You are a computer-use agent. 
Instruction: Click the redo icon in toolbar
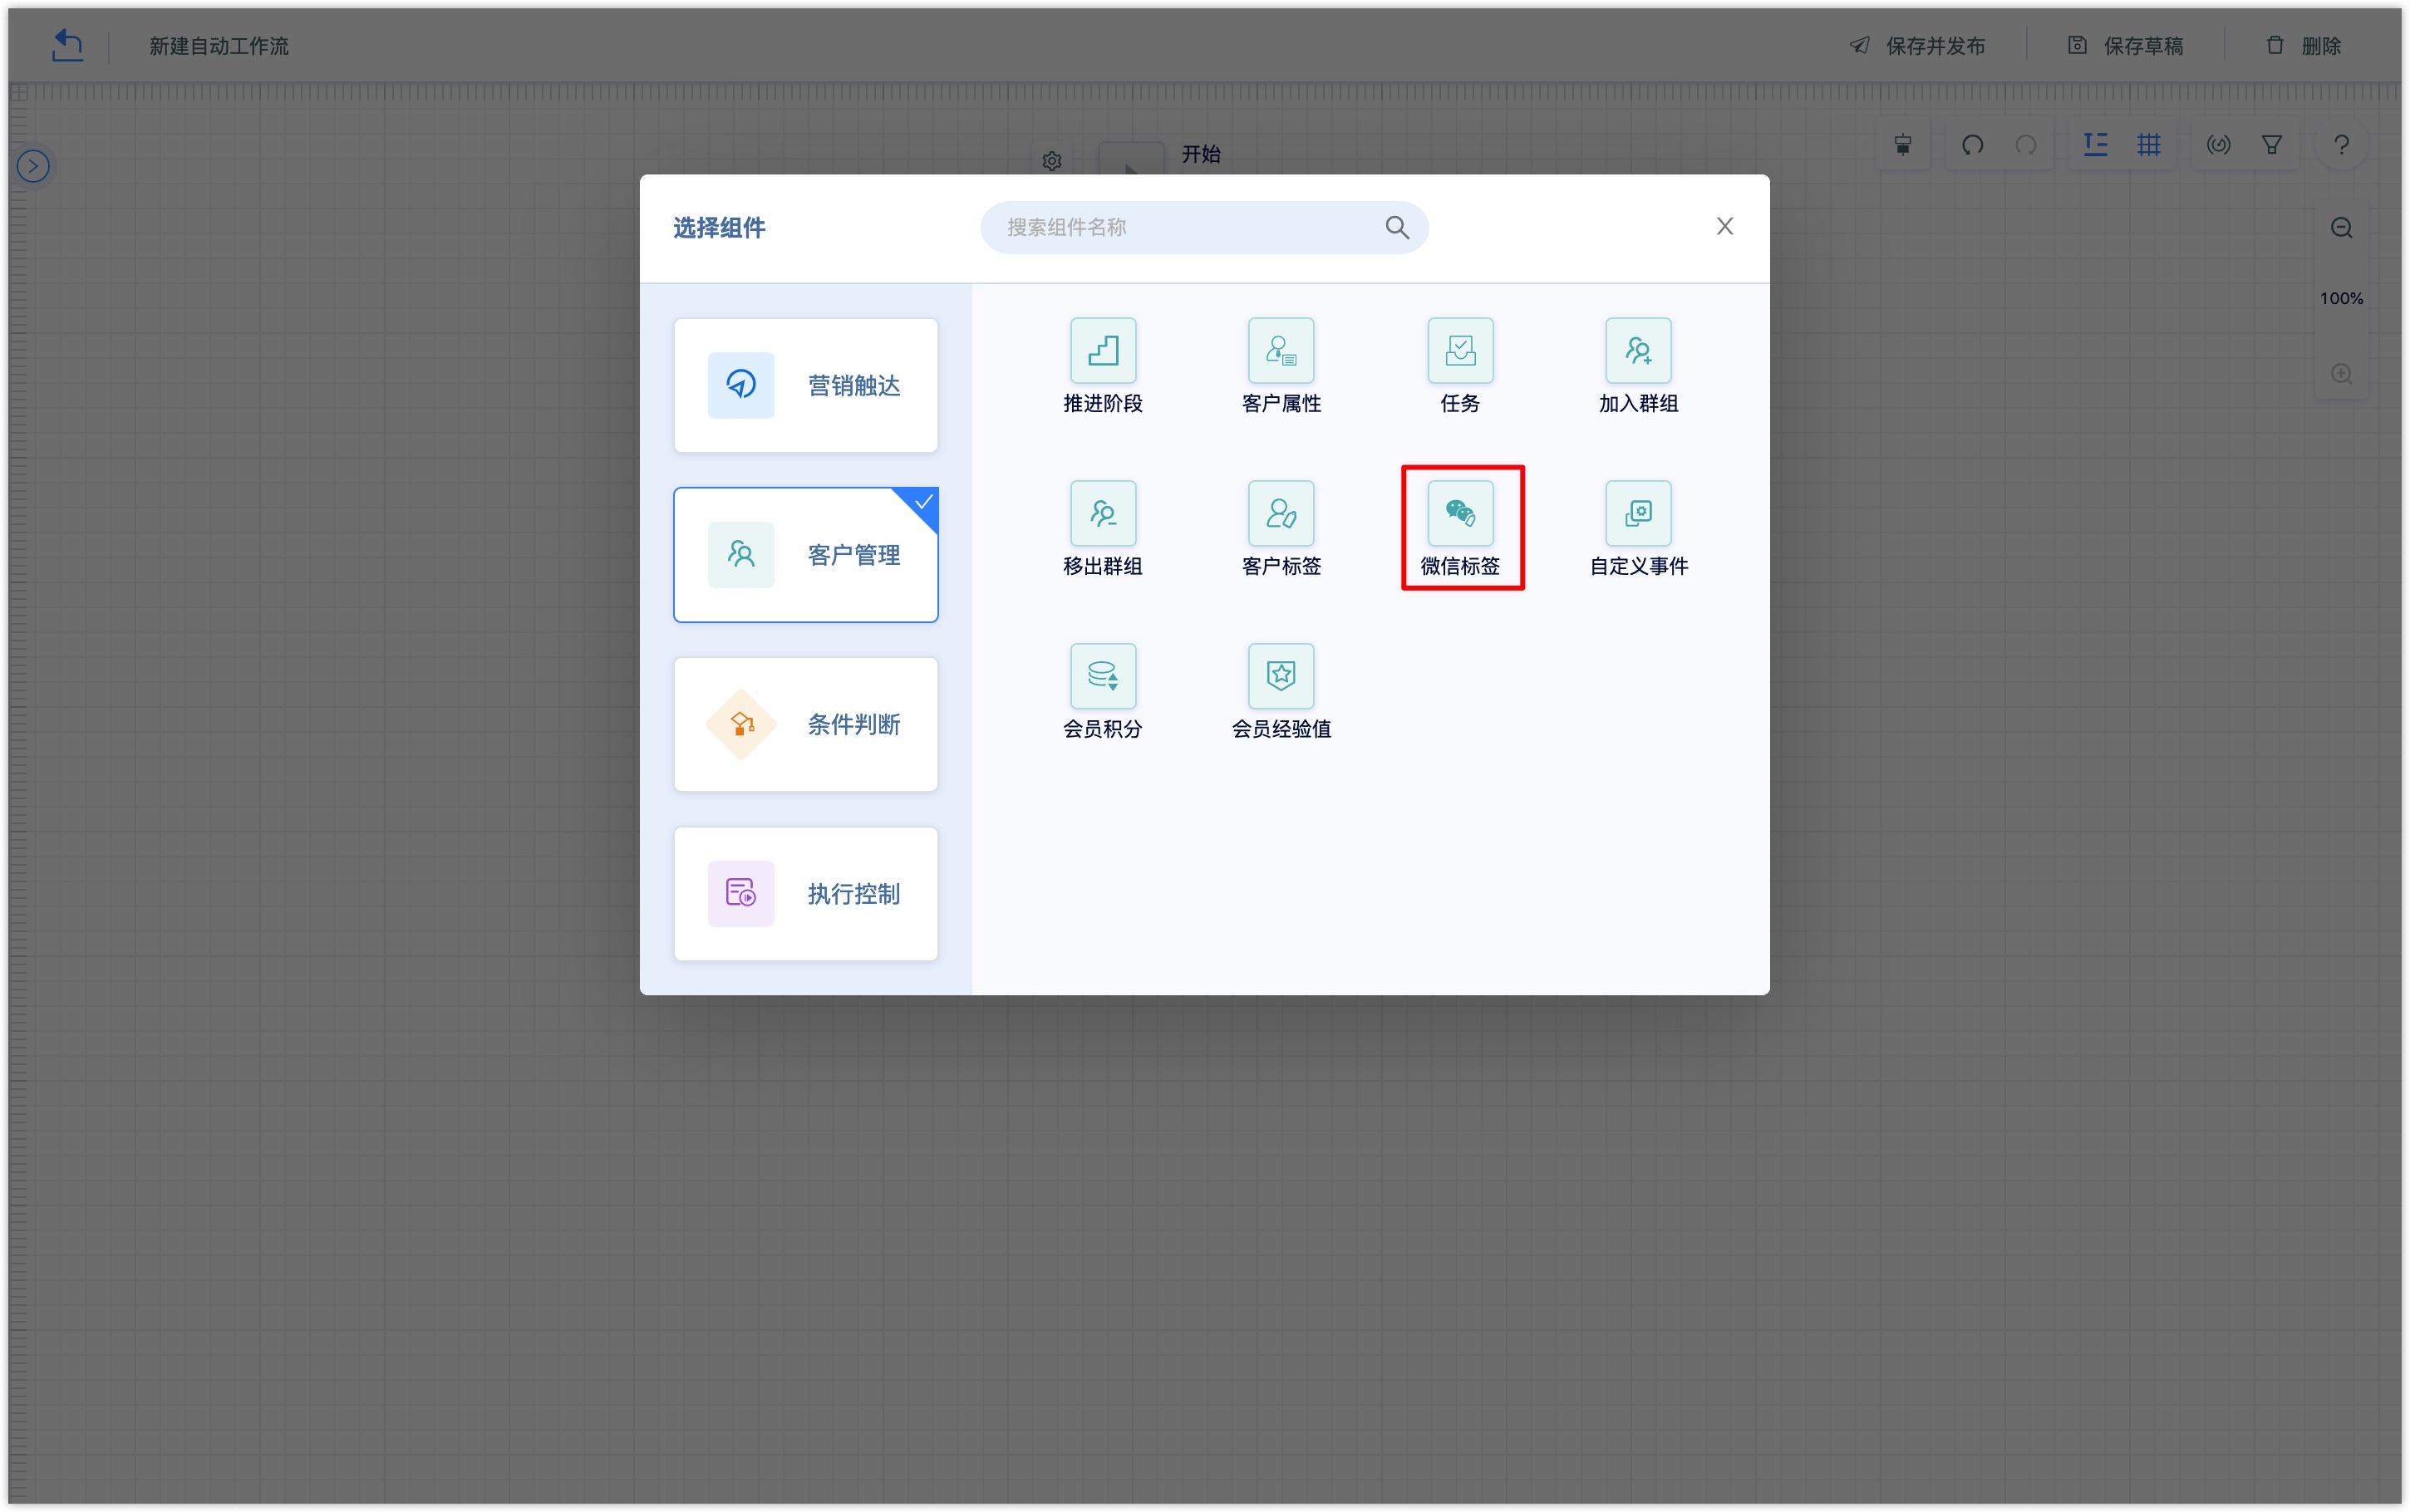pyautogui.click(x=2025, y=145)
